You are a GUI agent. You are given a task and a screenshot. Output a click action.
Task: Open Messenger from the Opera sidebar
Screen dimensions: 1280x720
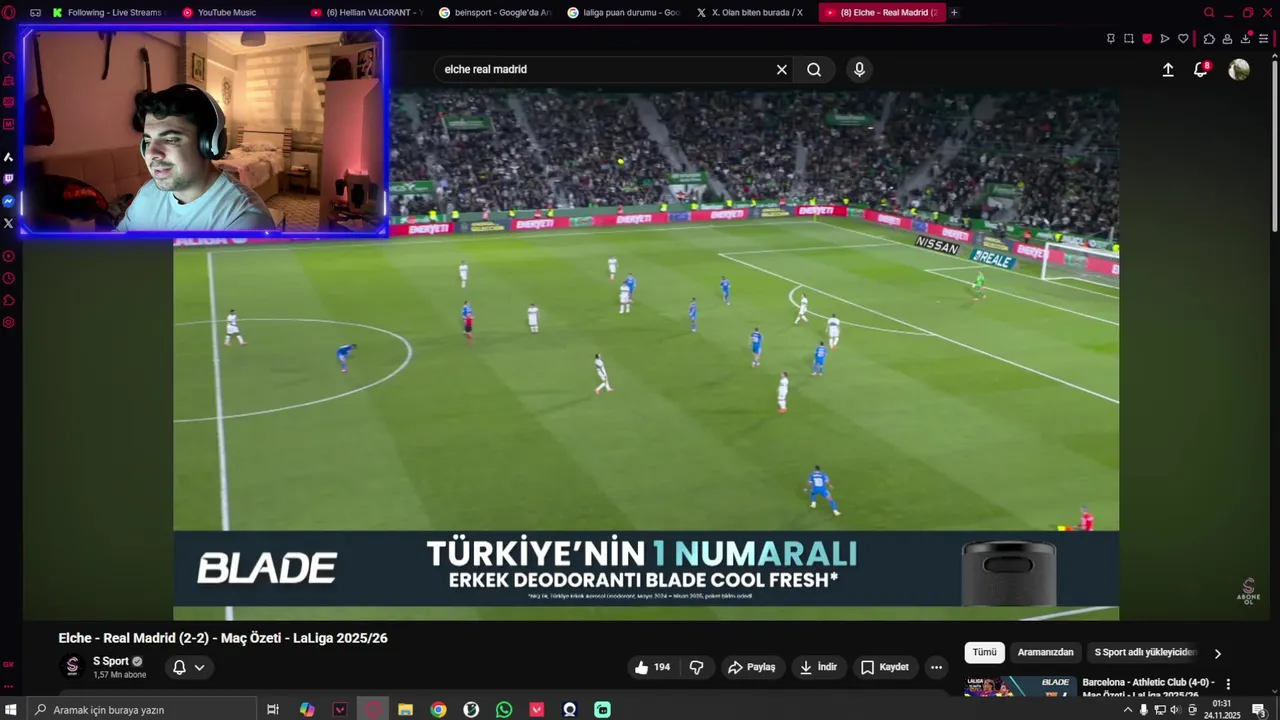9,201
